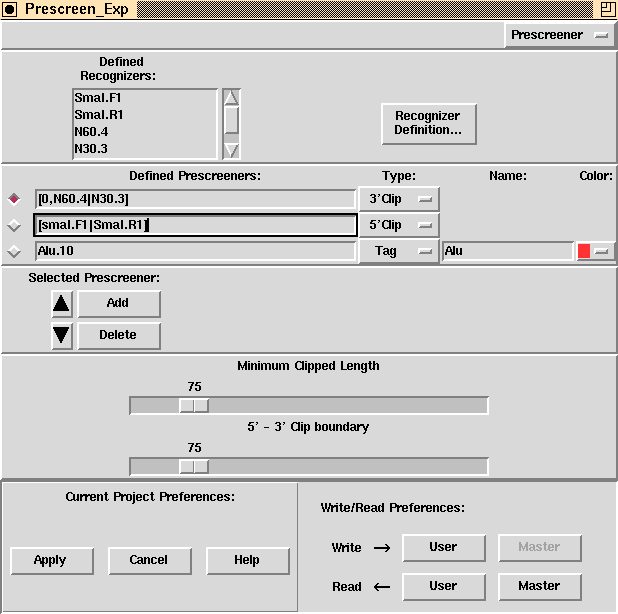618x614 pixels.
Task: Click the Recognizer Definition button
Action: [x=428, y=123]
